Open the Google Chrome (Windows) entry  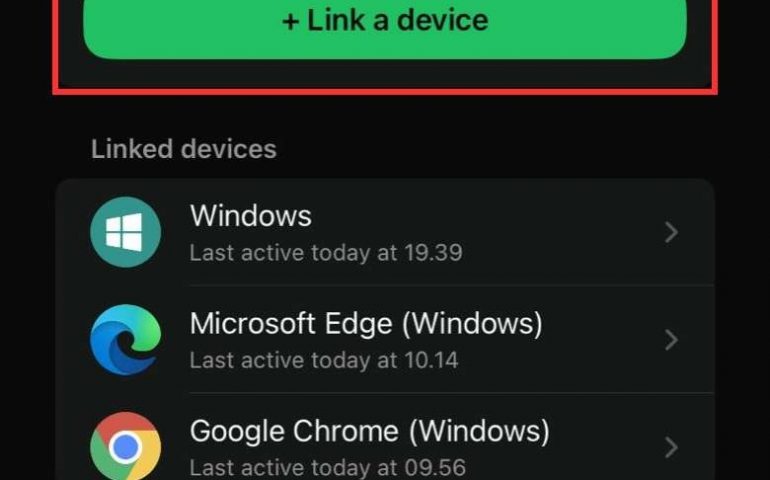click(x=385, y=437)
